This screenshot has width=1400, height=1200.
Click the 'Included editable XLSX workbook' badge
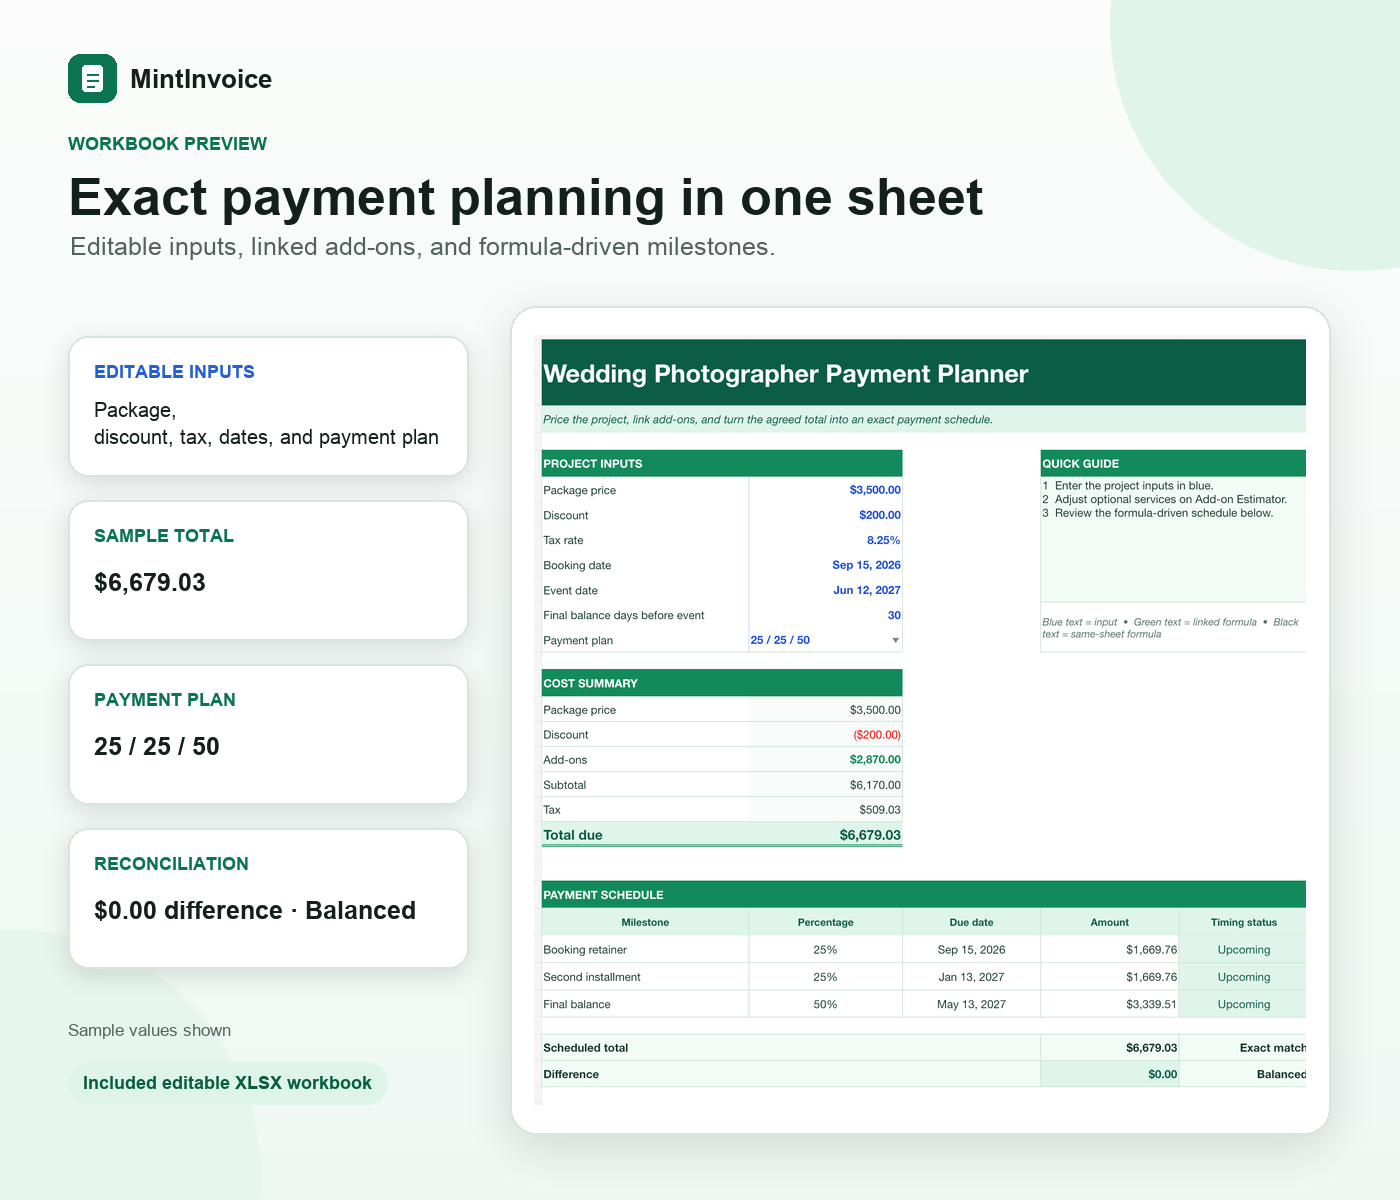click(x=227, y=1083)
